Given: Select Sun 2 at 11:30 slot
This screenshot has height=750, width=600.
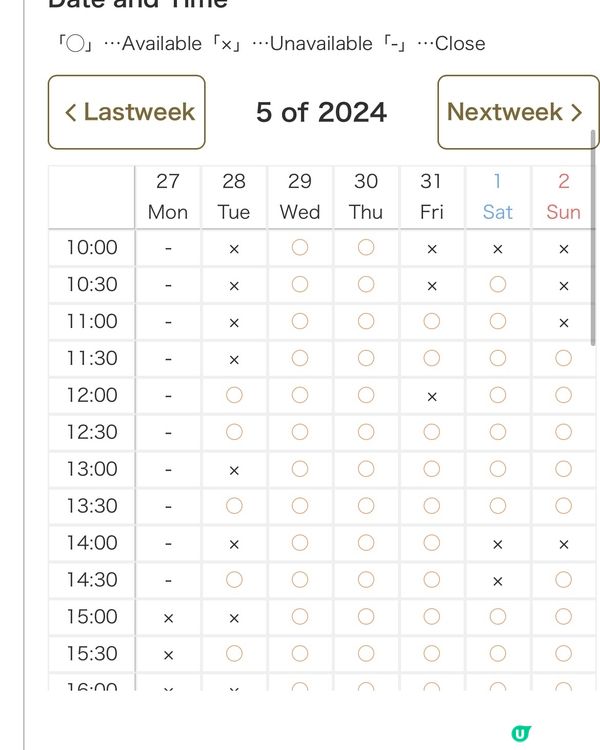Looking at the screenshot, I should (564, 359).
